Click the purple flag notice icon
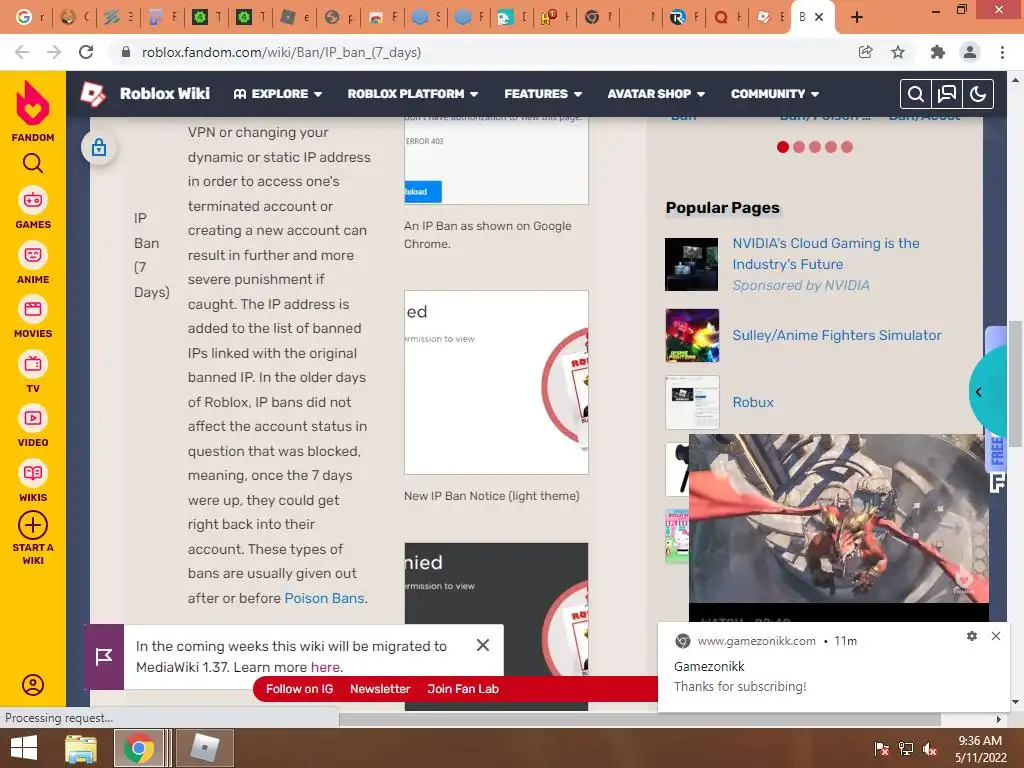 coord(104,657)
